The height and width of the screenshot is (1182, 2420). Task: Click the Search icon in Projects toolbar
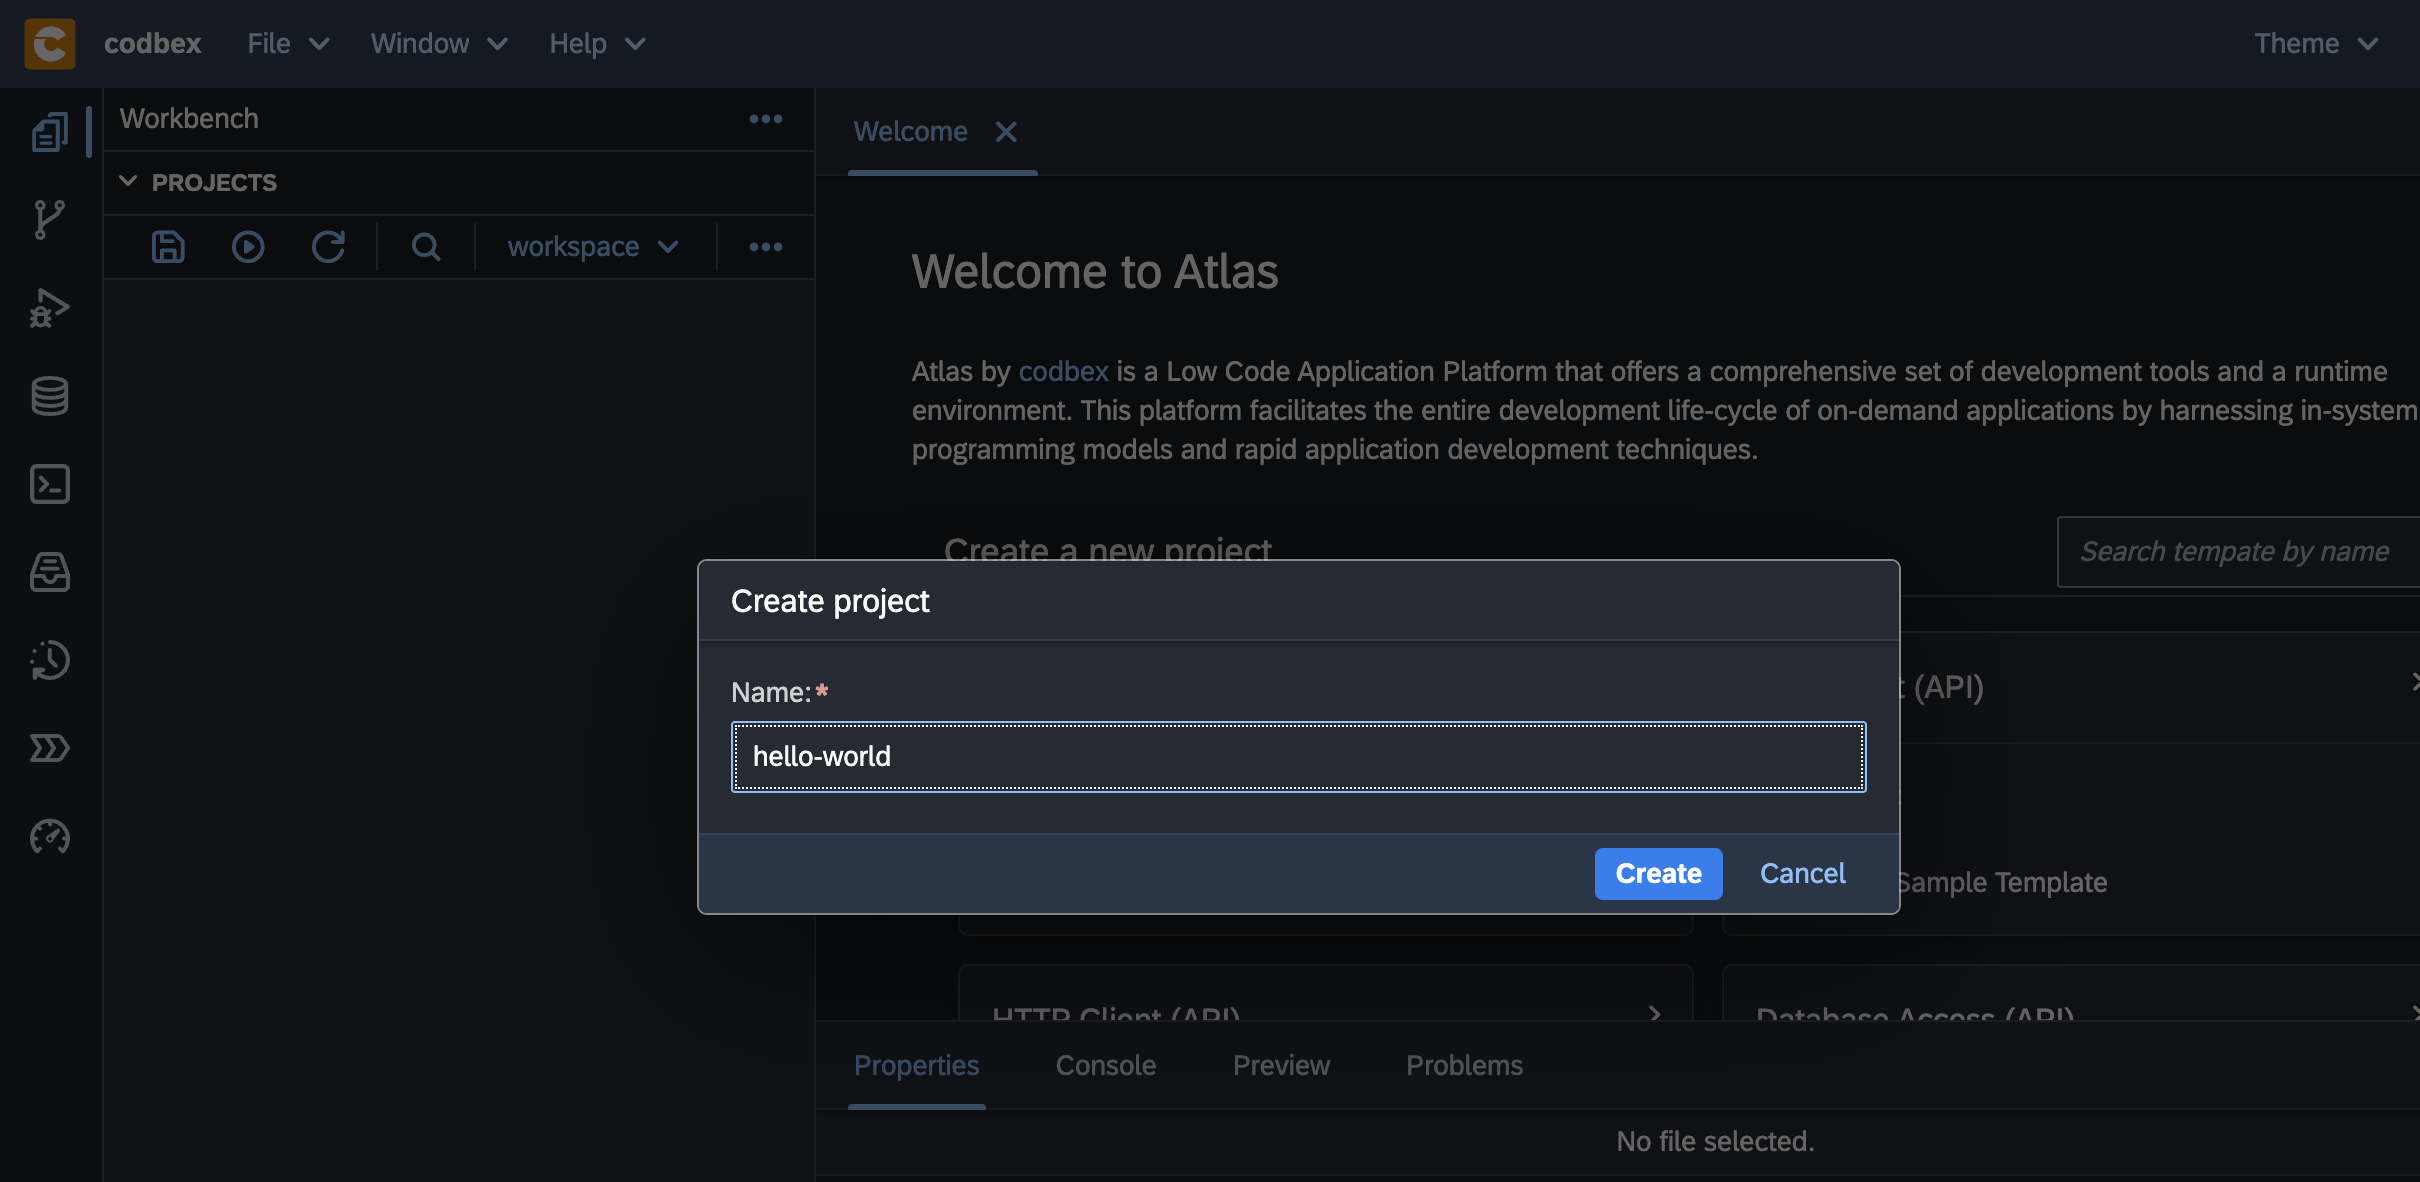pos(426,247)
